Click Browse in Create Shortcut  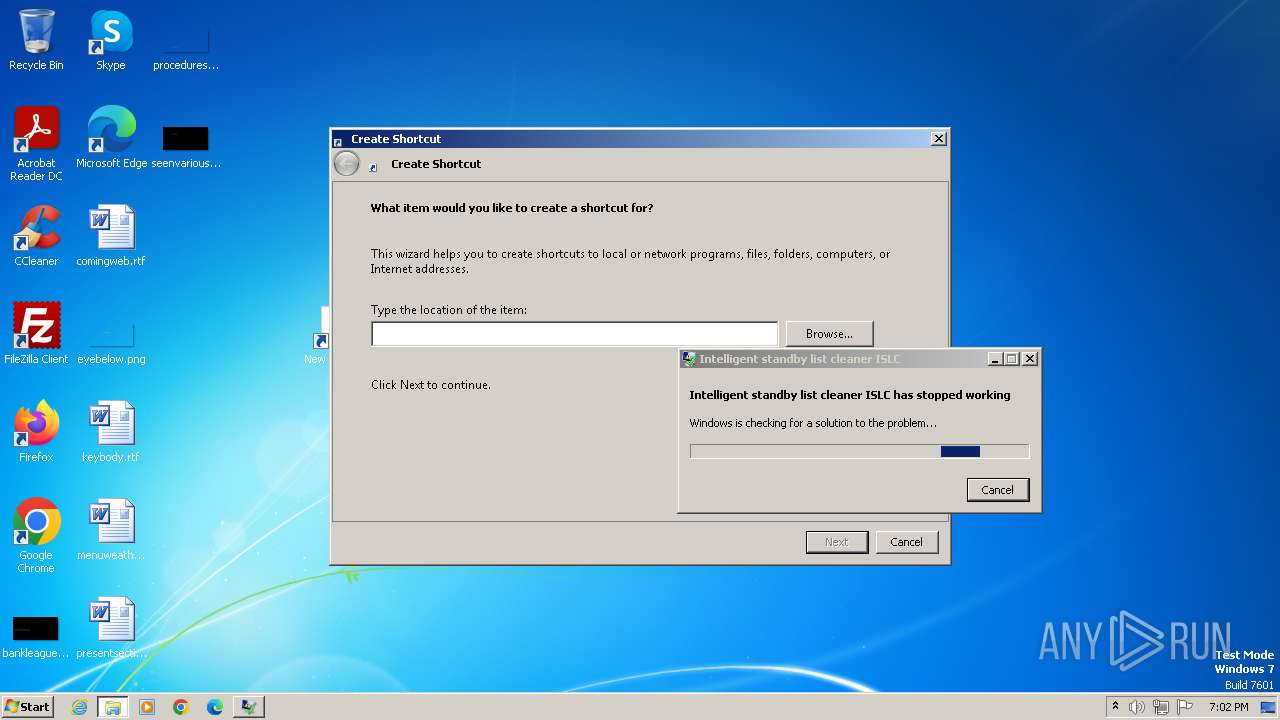[829, 334]
